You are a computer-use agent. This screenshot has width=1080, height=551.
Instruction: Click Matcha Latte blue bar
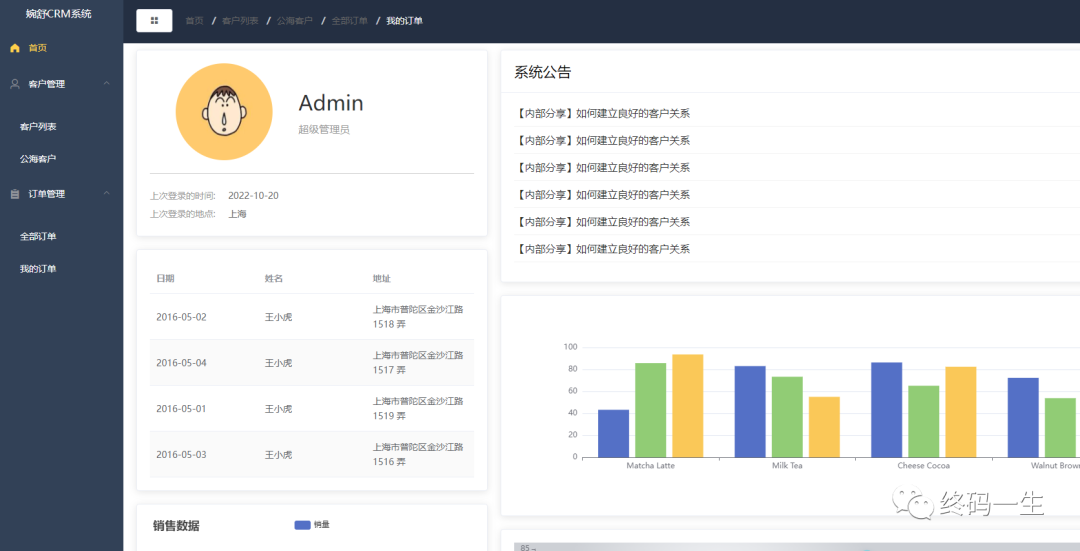pyautogui.click(x=613, y=434)
